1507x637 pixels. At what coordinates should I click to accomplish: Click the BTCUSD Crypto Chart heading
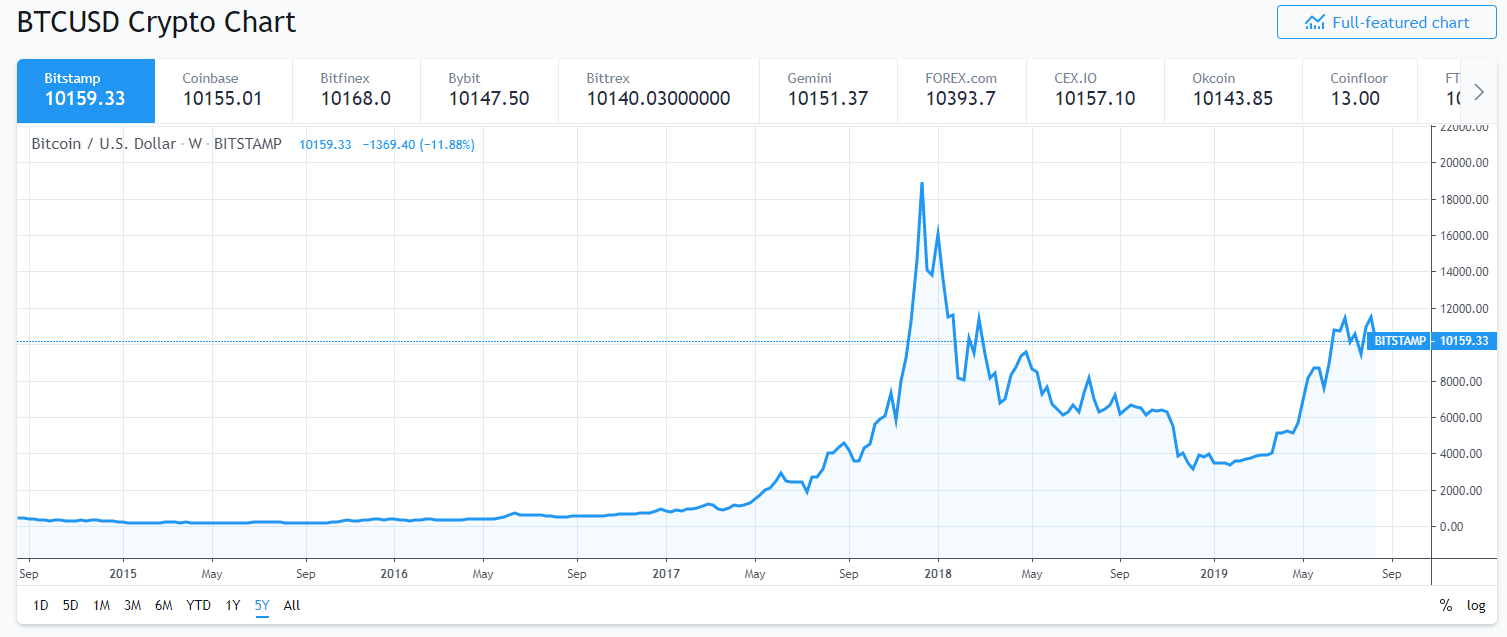tap(156, 22)
